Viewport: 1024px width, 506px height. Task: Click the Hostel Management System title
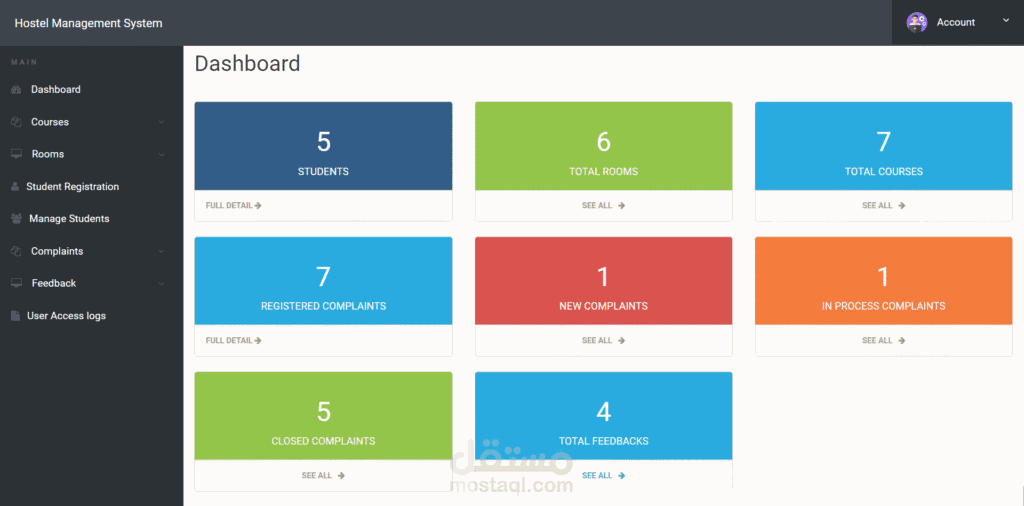click(88, 24)
